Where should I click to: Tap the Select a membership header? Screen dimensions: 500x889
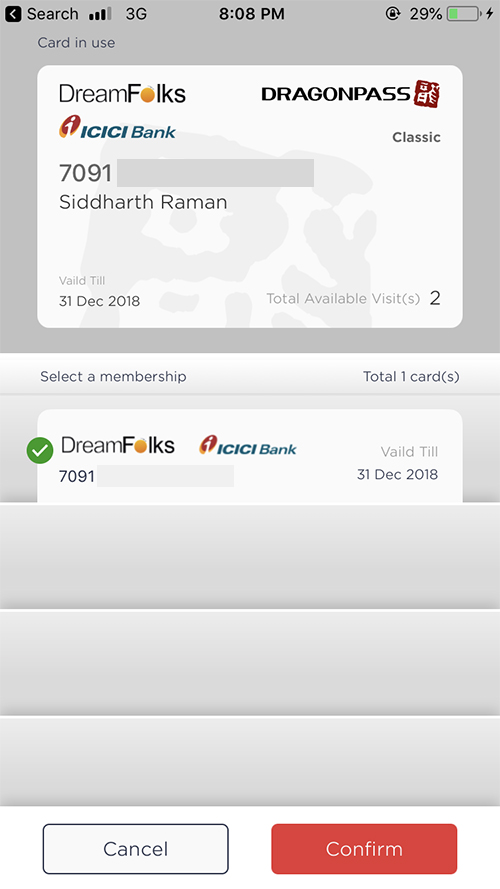(x=113, y=376)
